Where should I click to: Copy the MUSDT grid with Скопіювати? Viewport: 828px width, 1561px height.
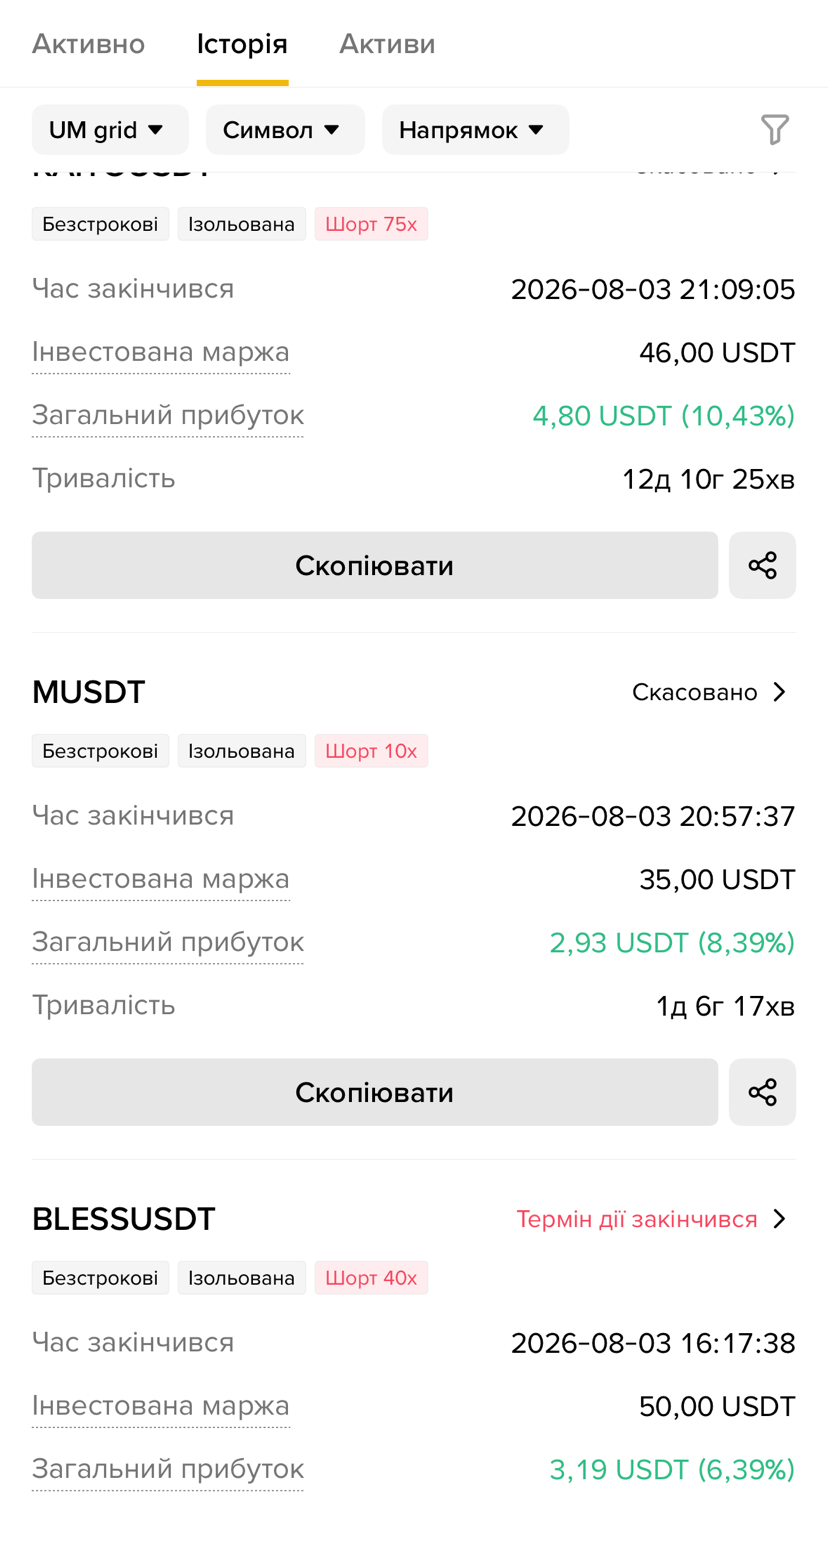pos(375,1092)
